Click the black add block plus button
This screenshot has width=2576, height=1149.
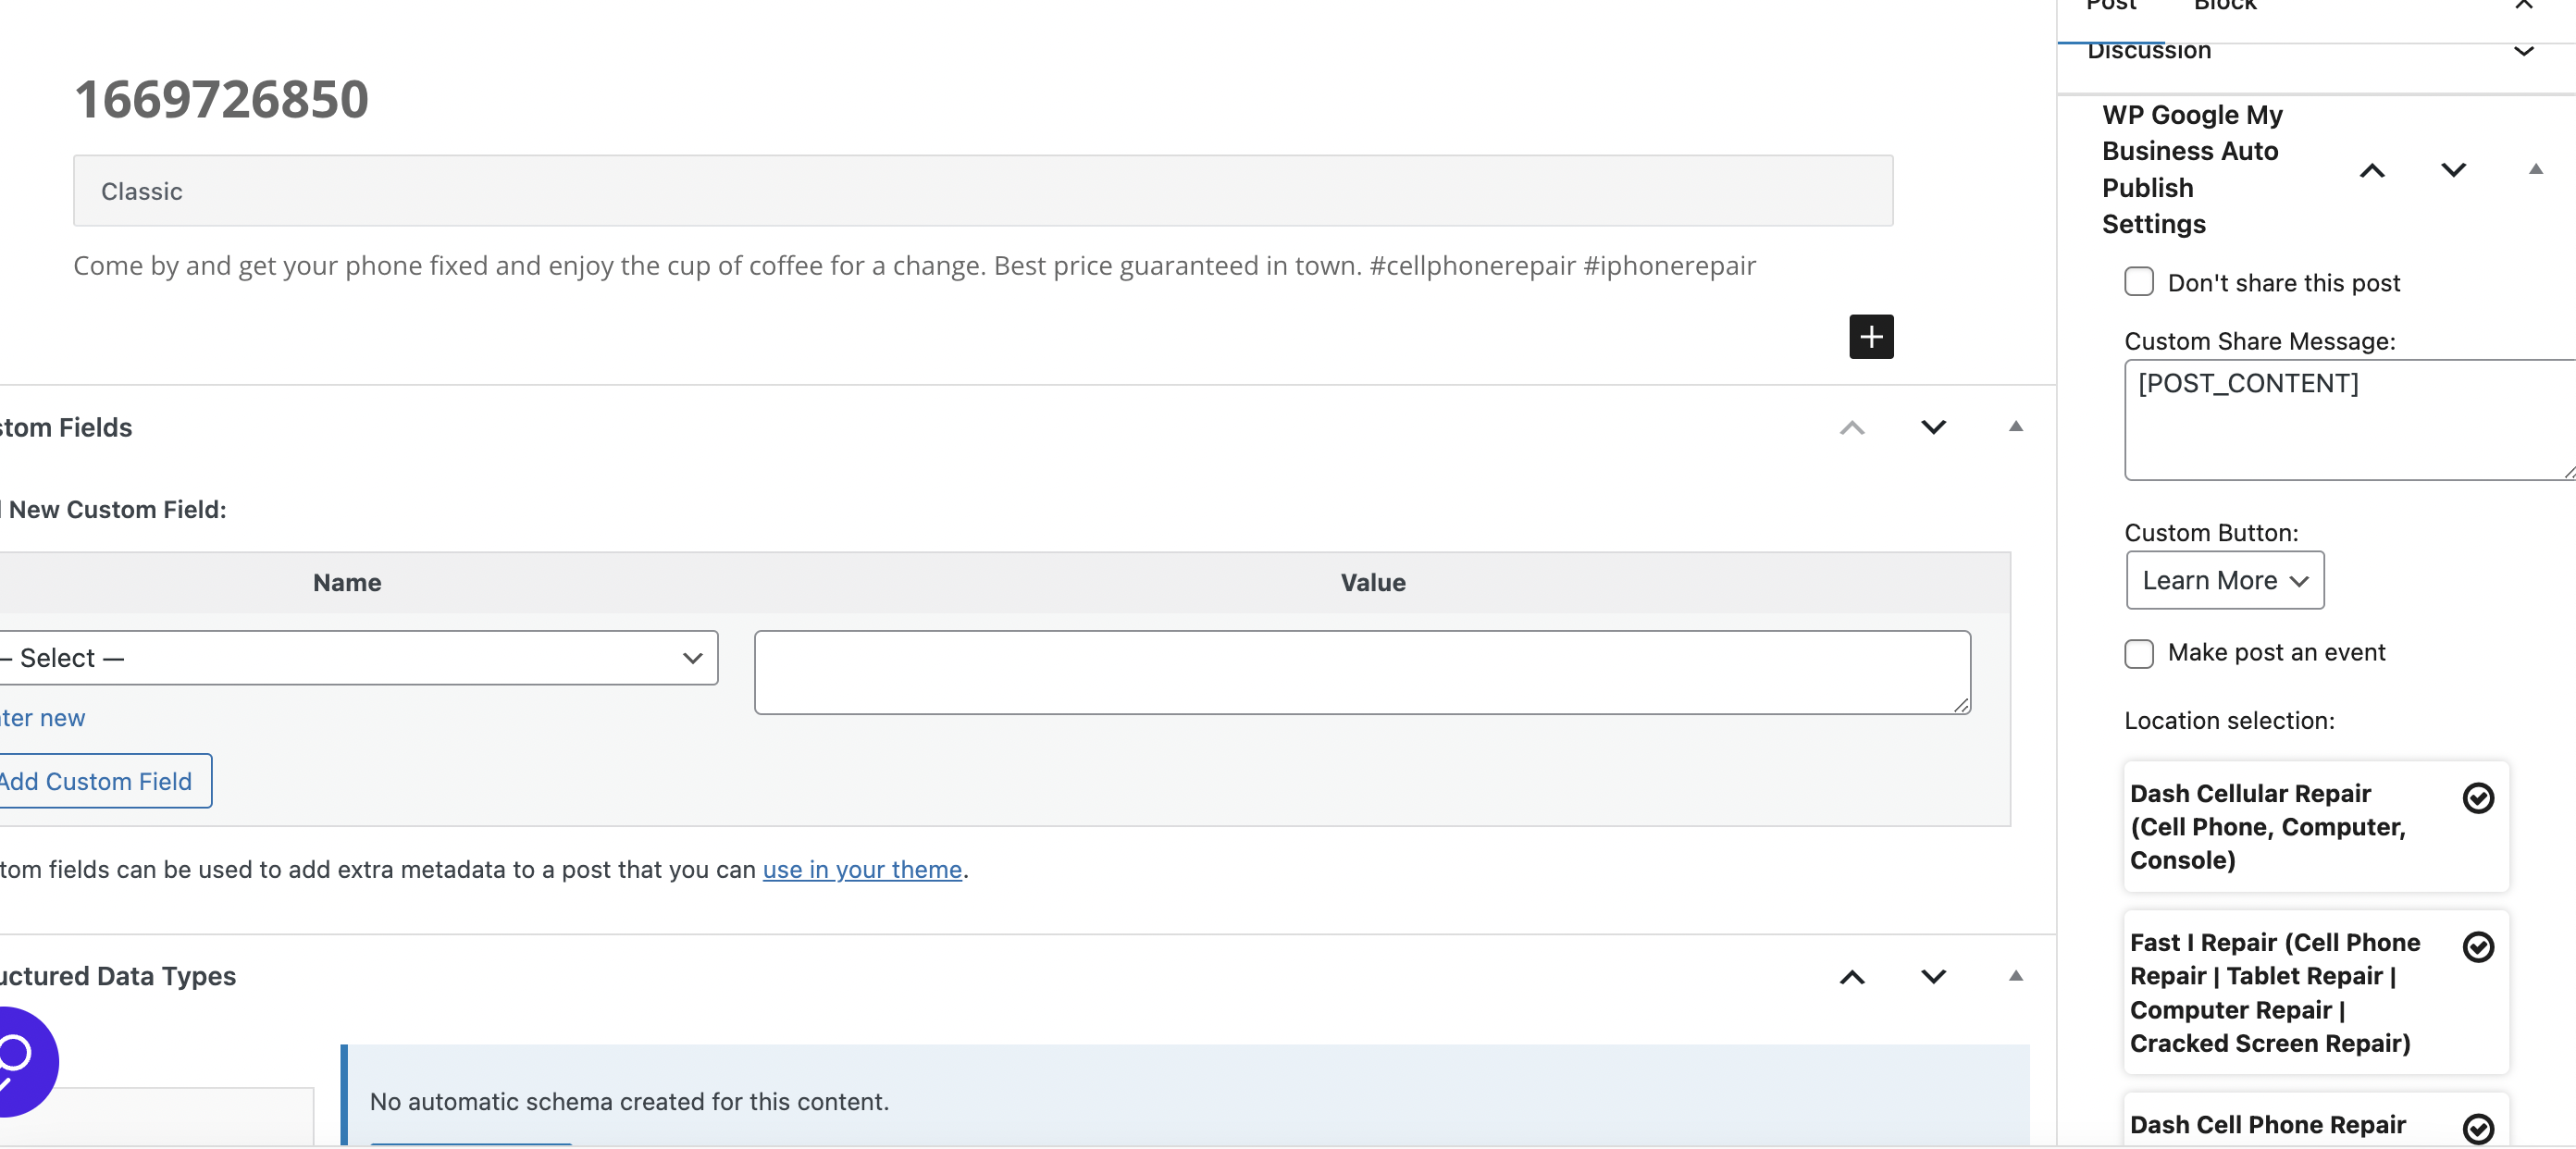coord(1870,336)
